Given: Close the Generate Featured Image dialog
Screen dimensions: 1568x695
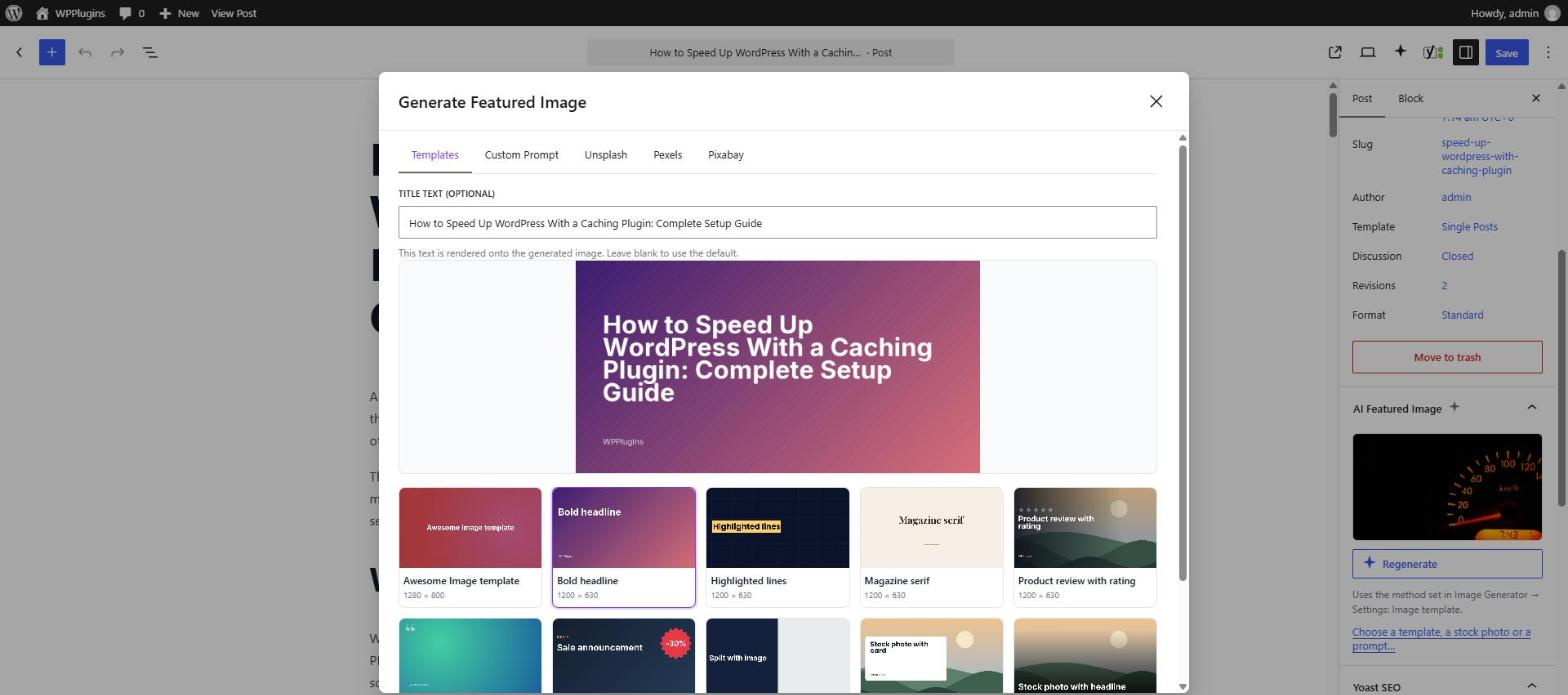Looking at the screenshot, I should tap(1156, 101).
